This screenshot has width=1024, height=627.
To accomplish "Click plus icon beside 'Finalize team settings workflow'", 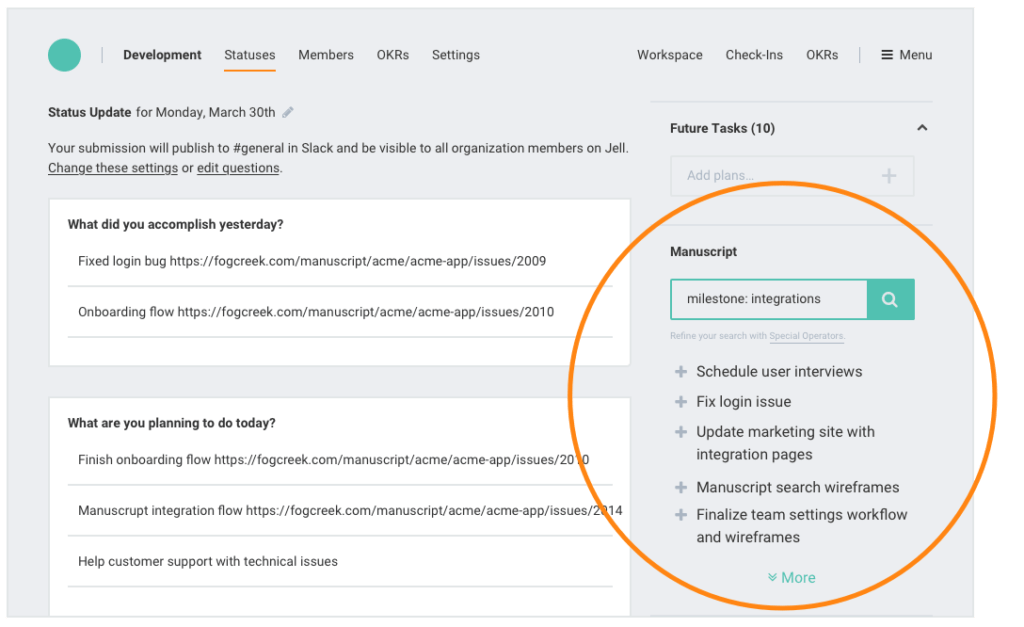I will click(x=680, y=515).
